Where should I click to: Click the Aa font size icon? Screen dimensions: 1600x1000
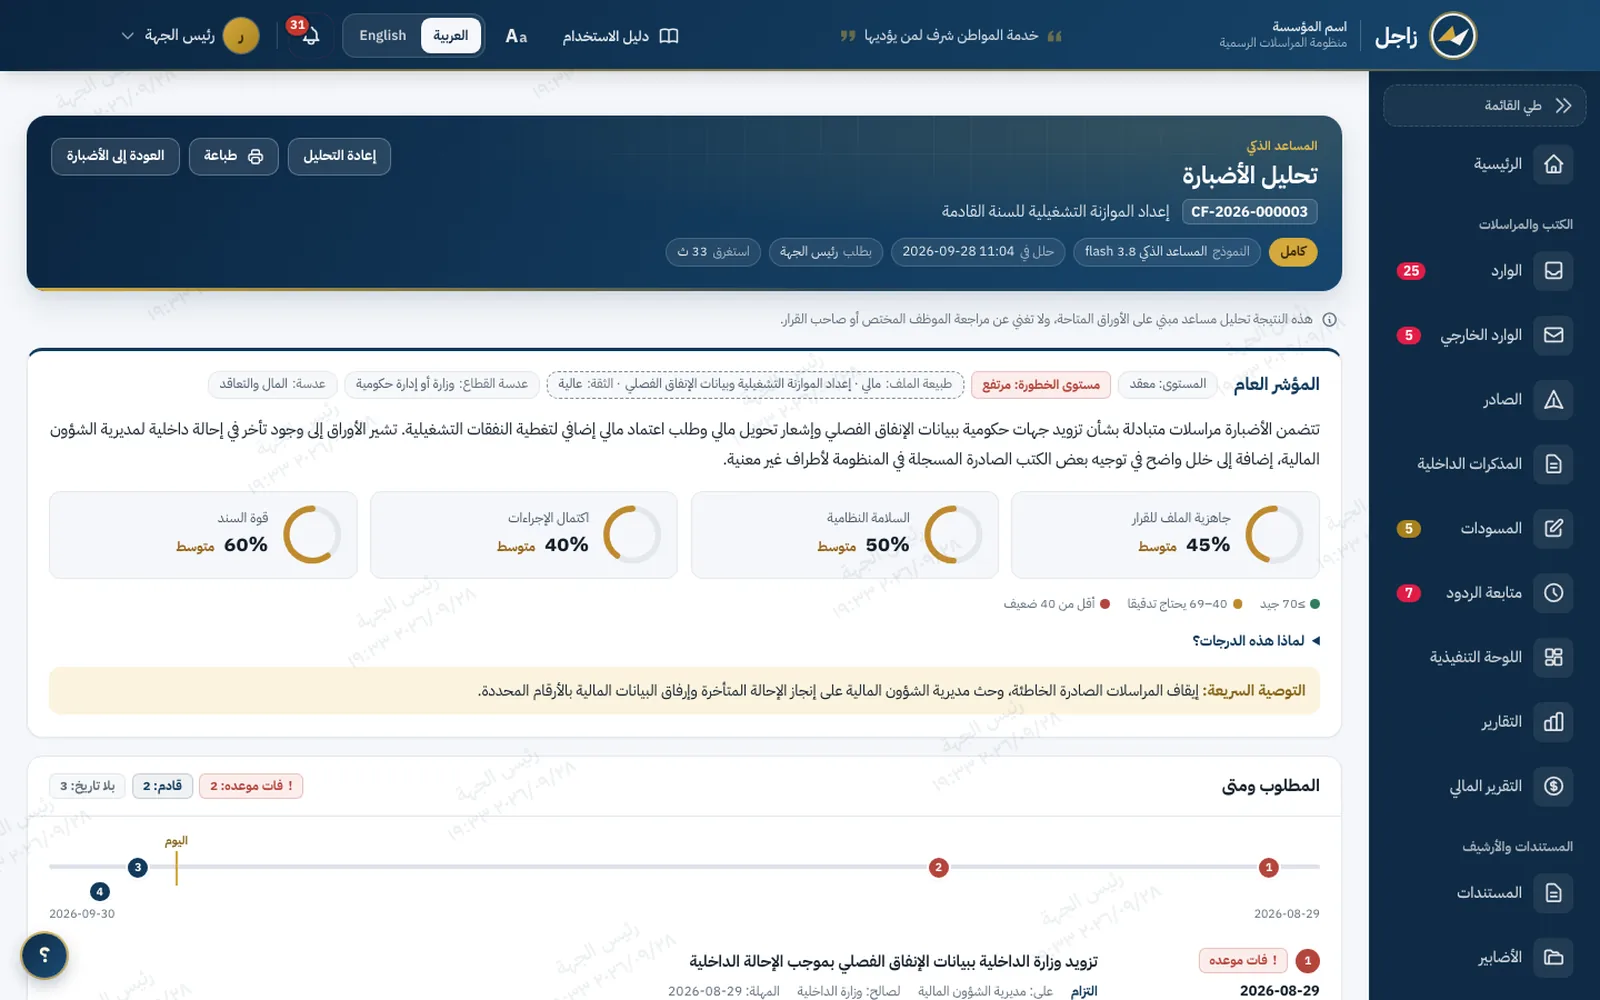coord(516,36)
